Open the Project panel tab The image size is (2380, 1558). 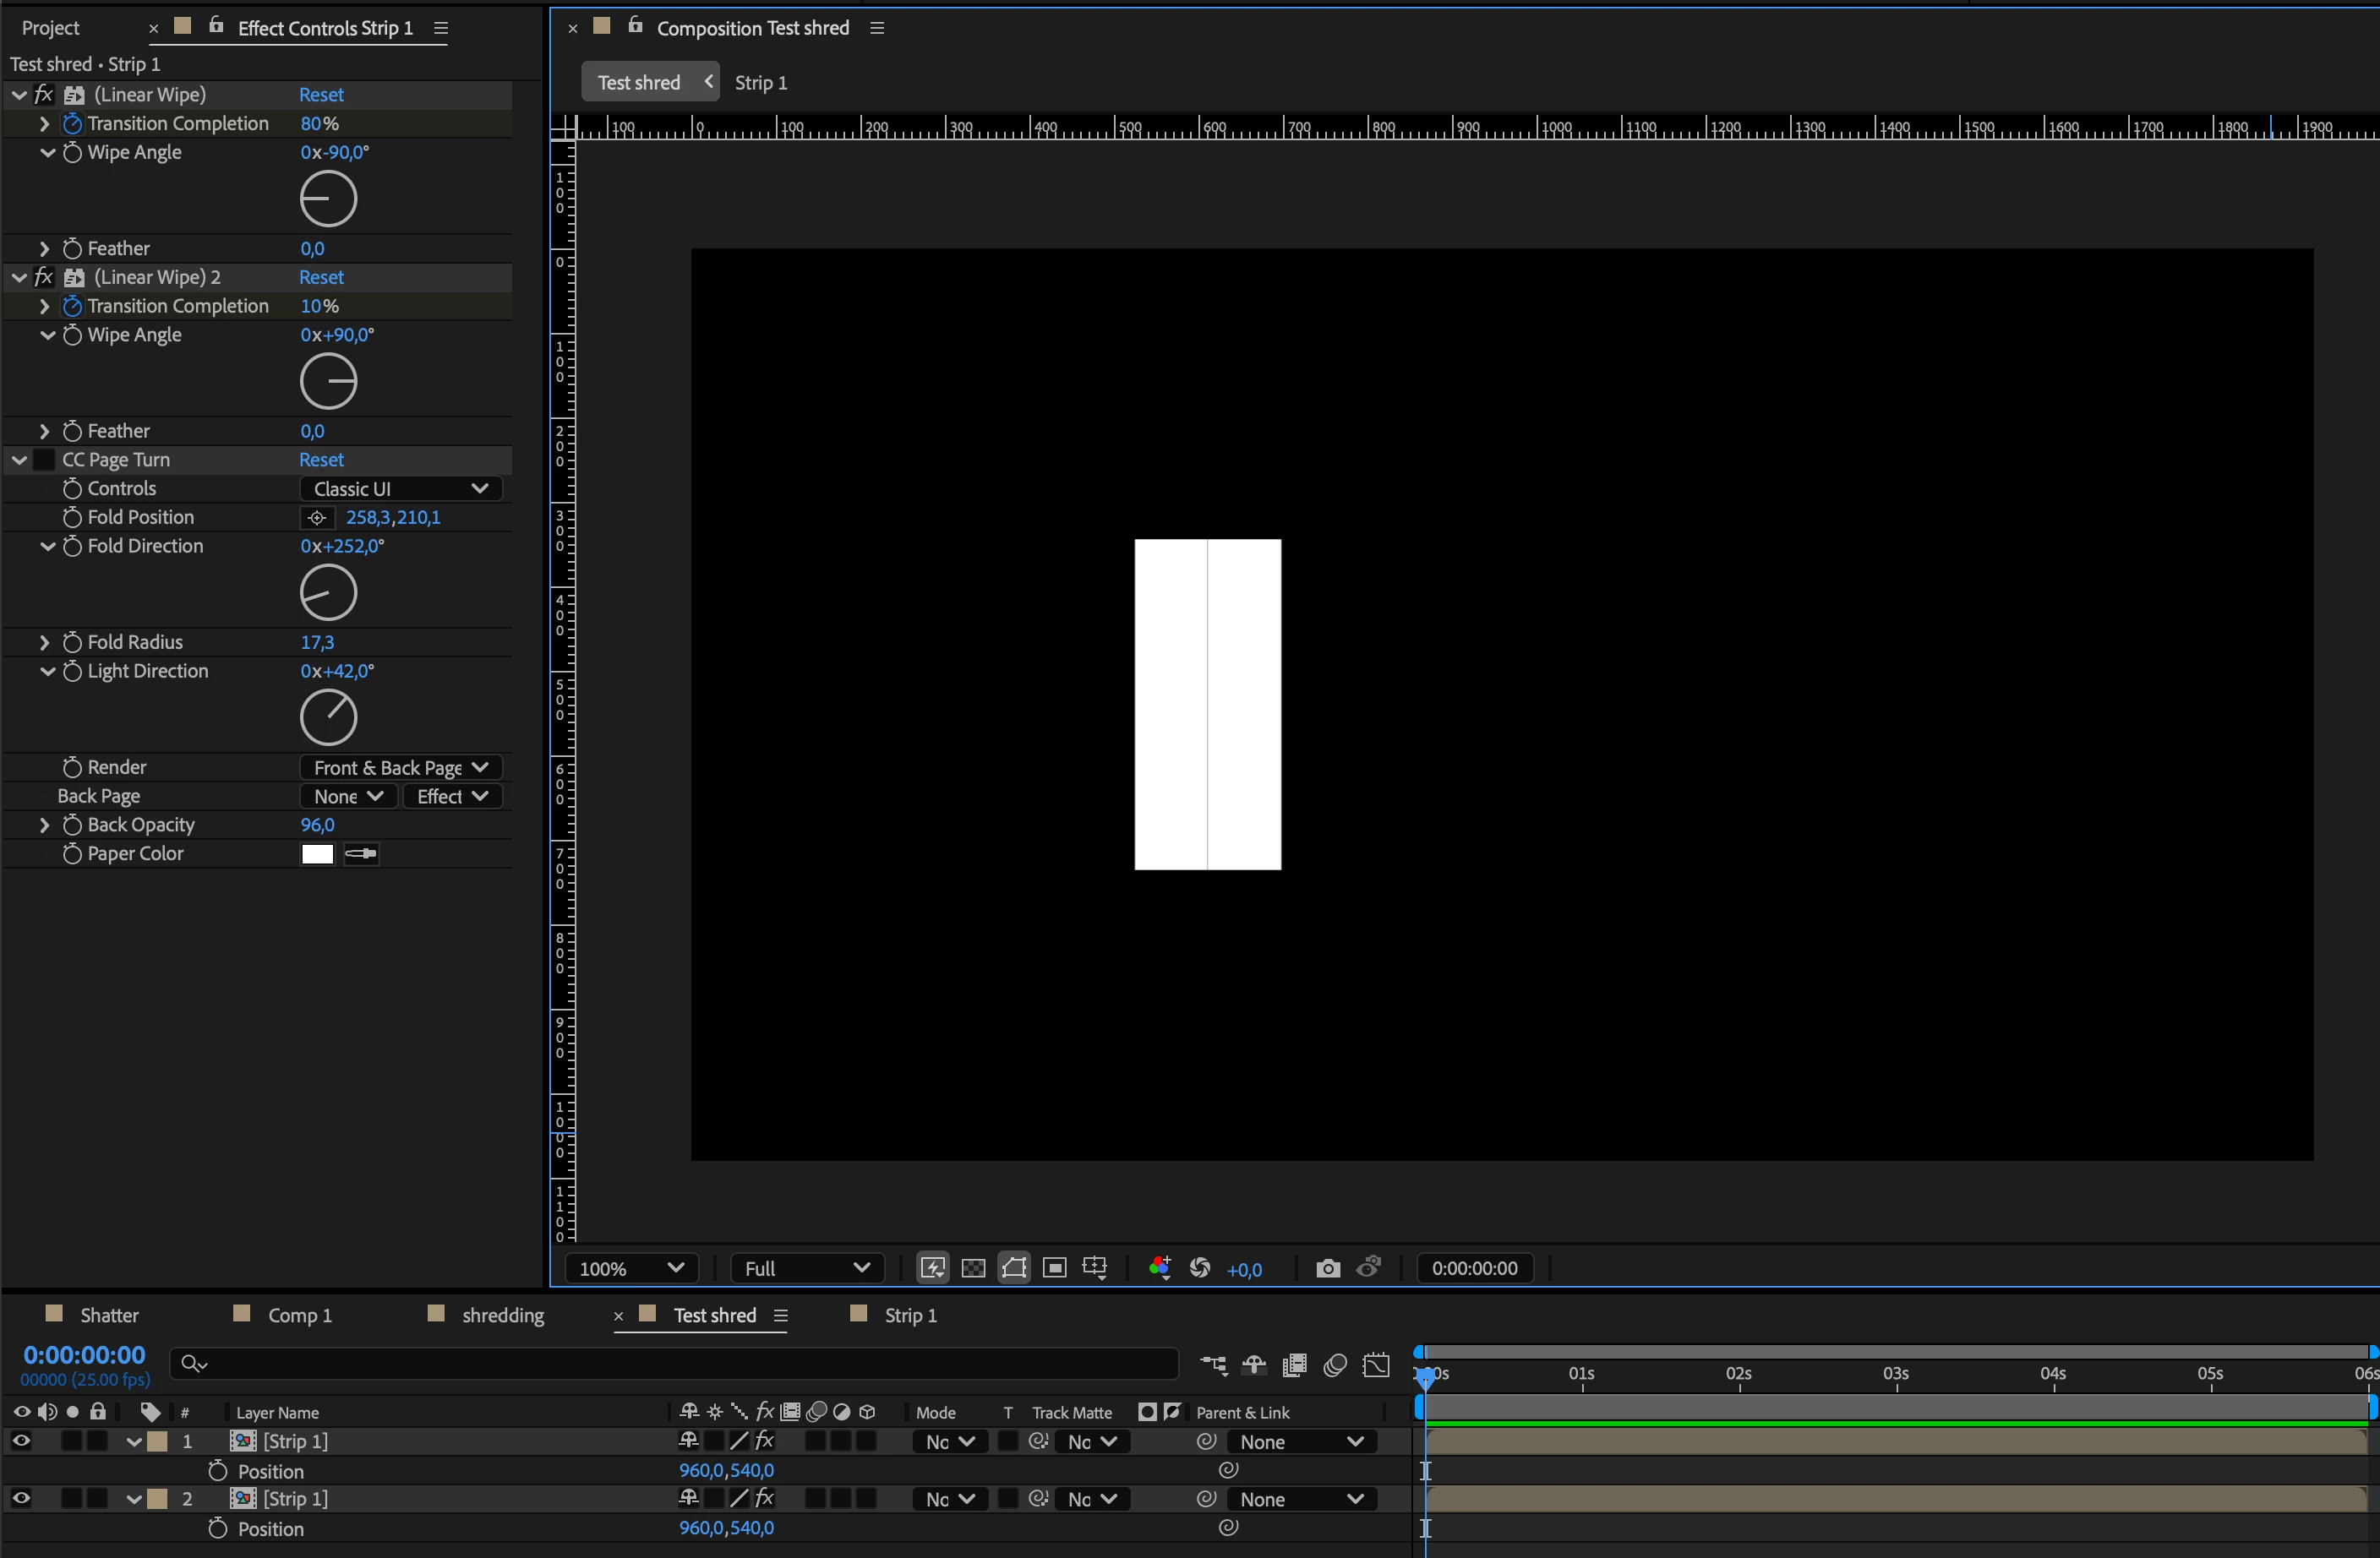(50, 28)
